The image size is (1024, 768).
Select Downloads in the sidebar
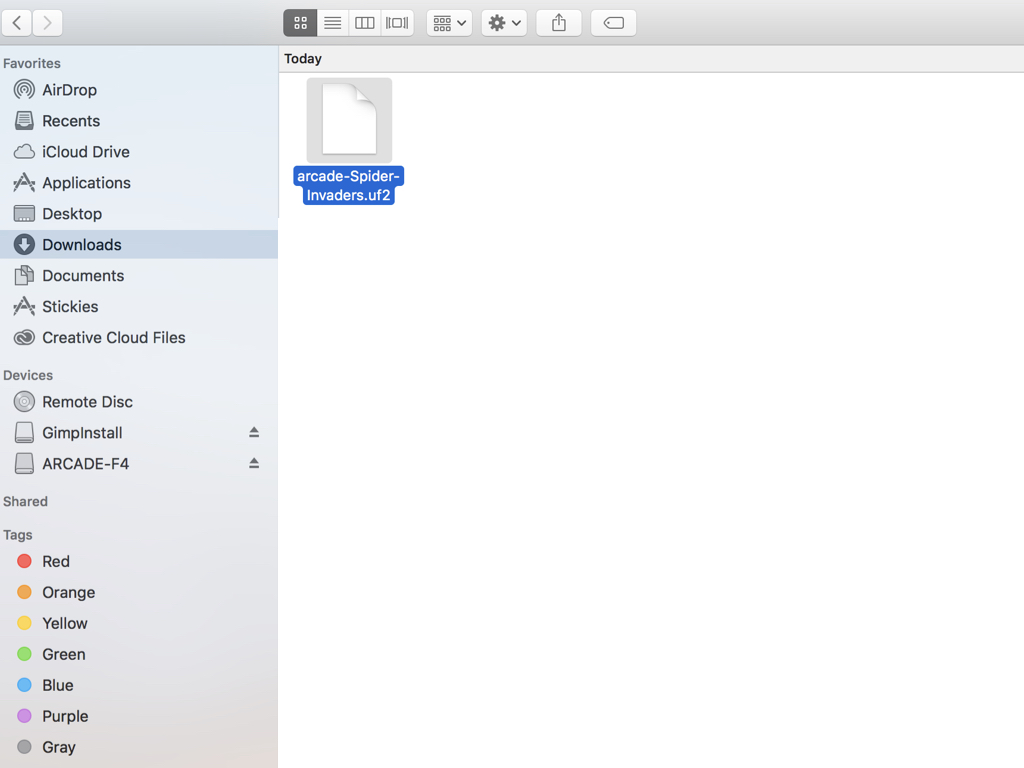(138, 244)
